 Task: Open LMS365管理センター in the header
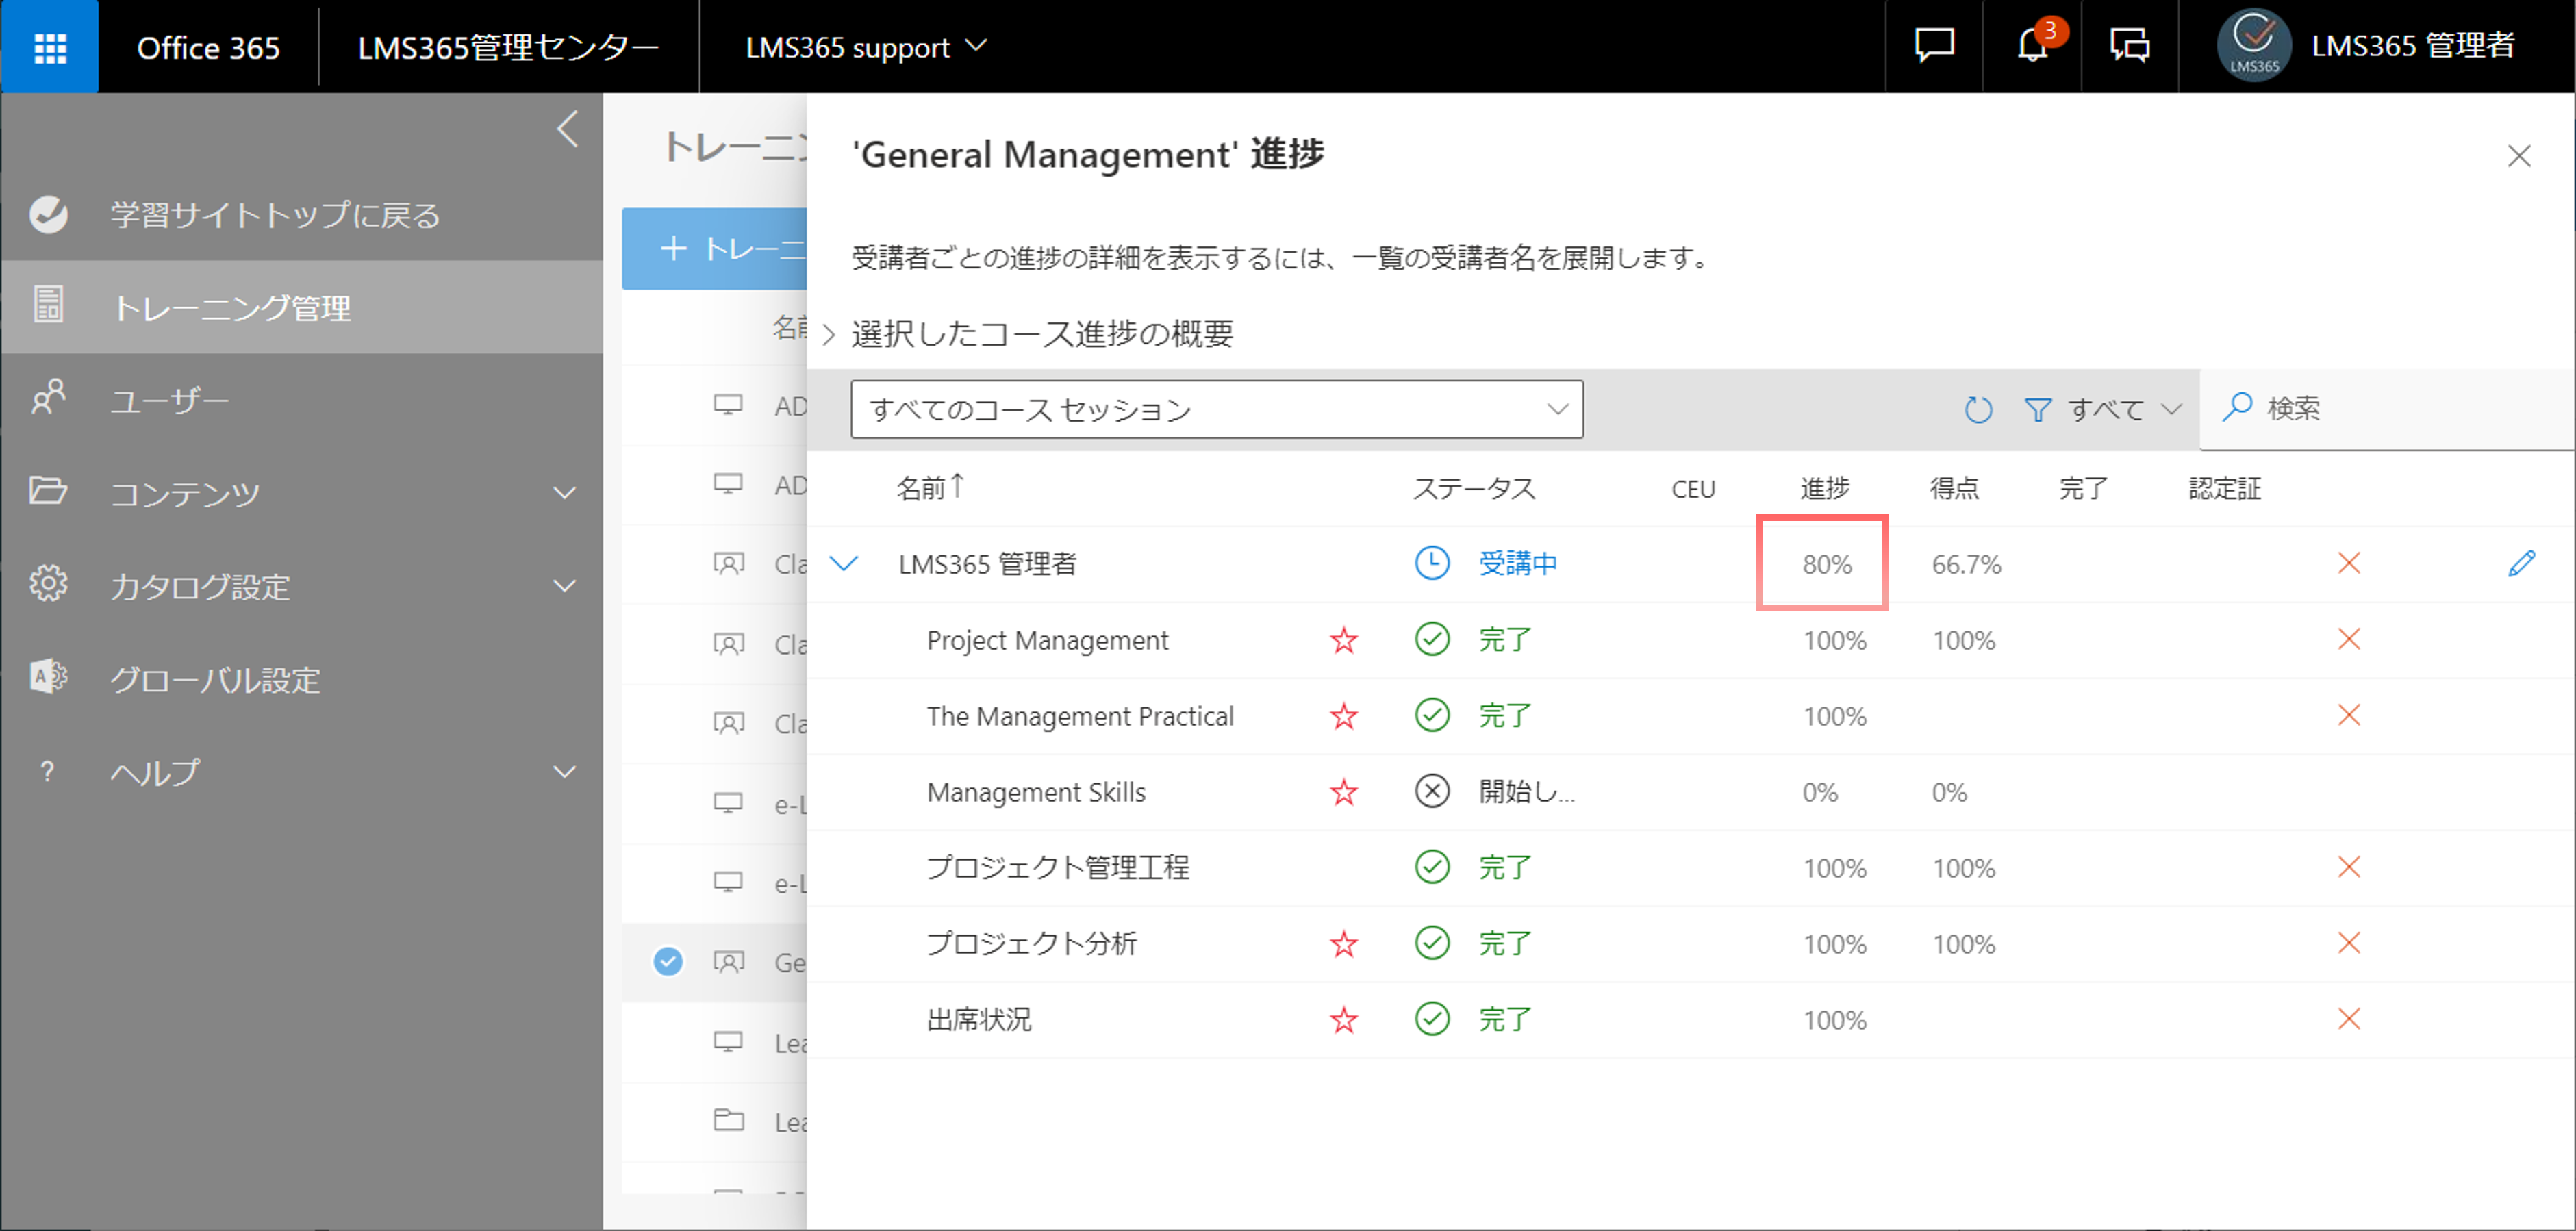point(508,47)
